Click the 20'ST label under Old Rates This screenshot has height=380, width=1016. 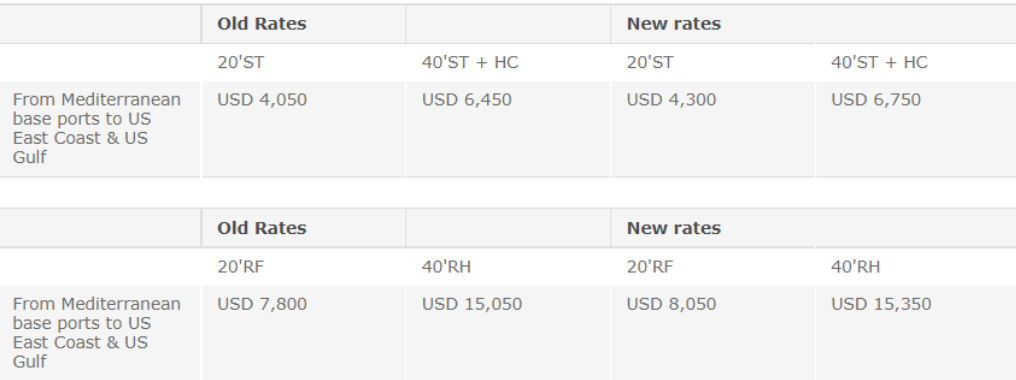click(240, 62)
